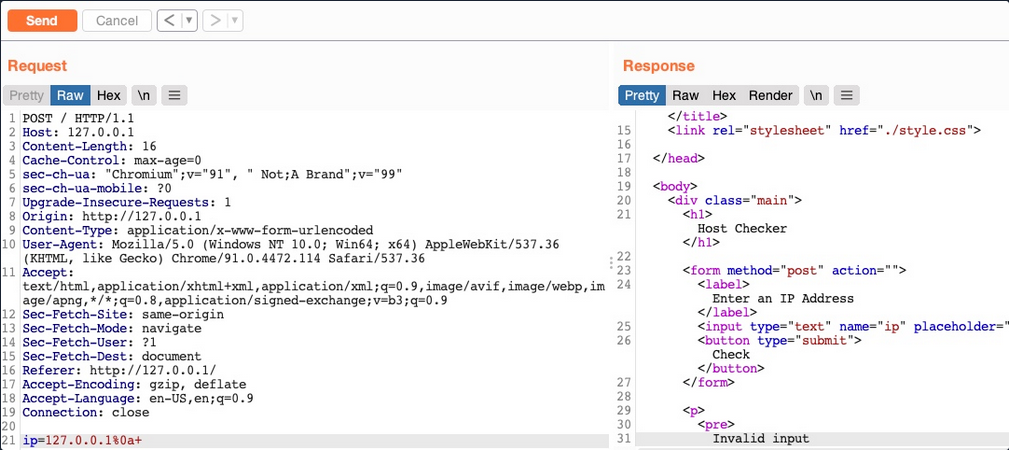Toggle non-printable characters (\n) in Response
The image size is (1009, 450).
817,96
